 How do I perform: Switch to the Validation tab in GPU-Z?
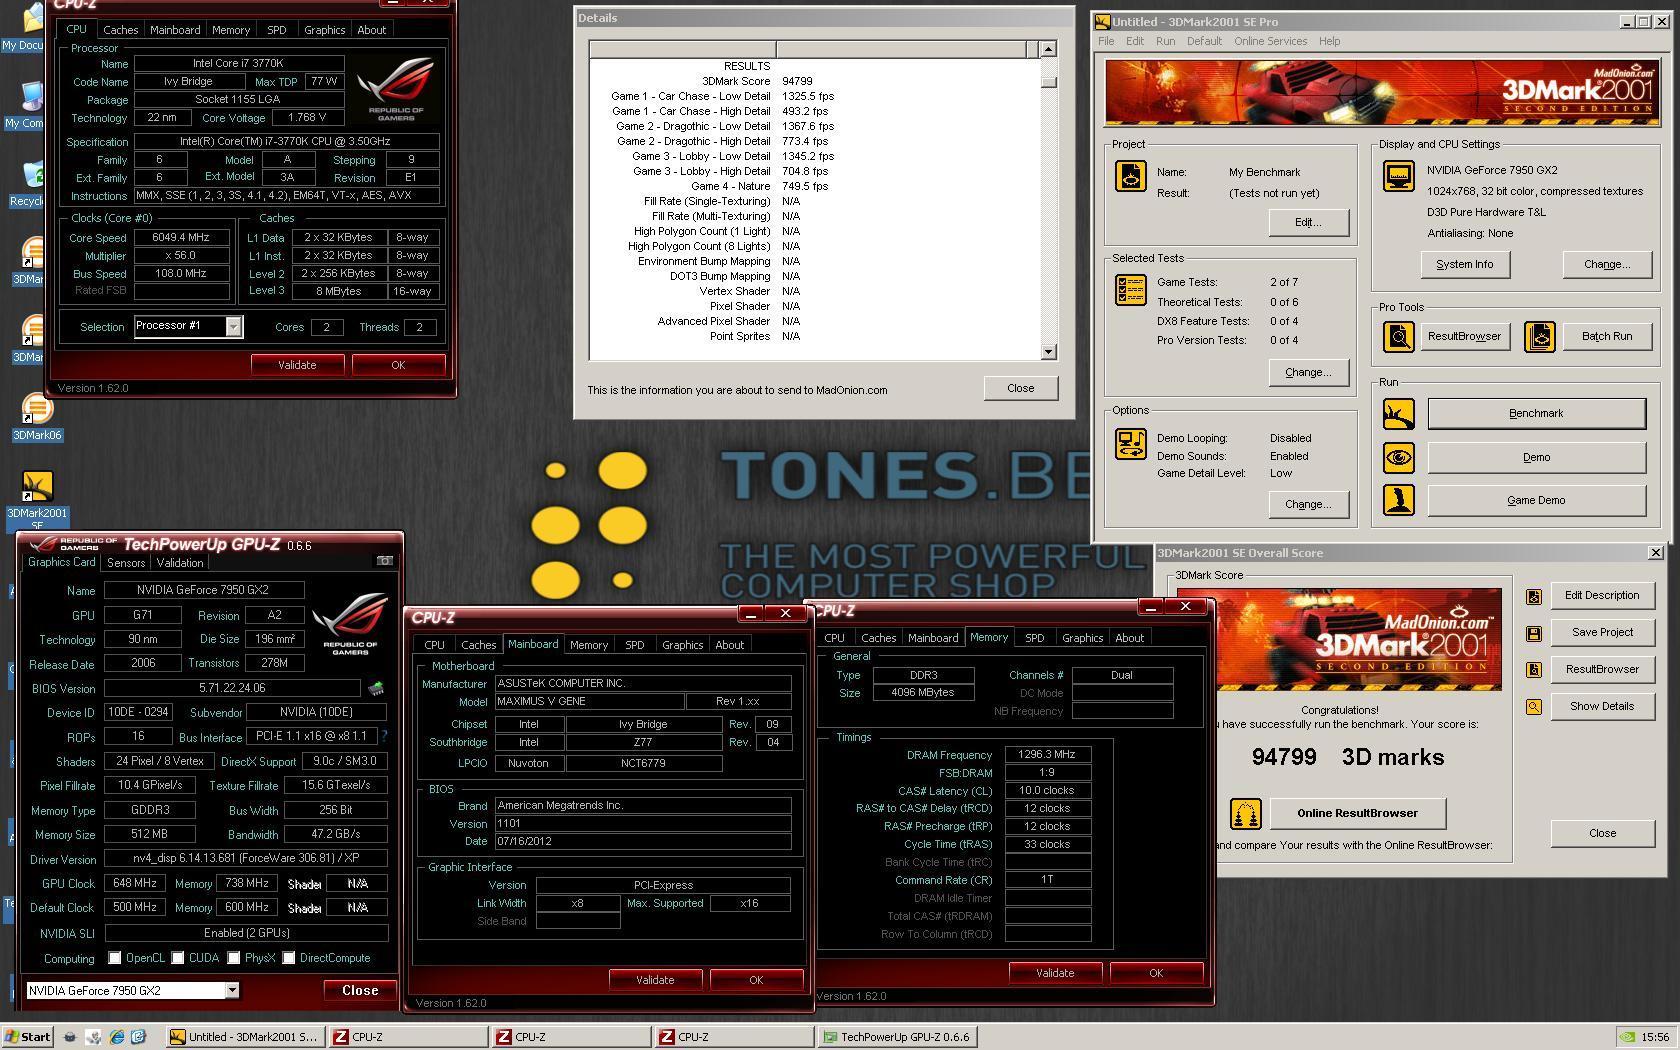pyautogui.click(x=180, y=563)
